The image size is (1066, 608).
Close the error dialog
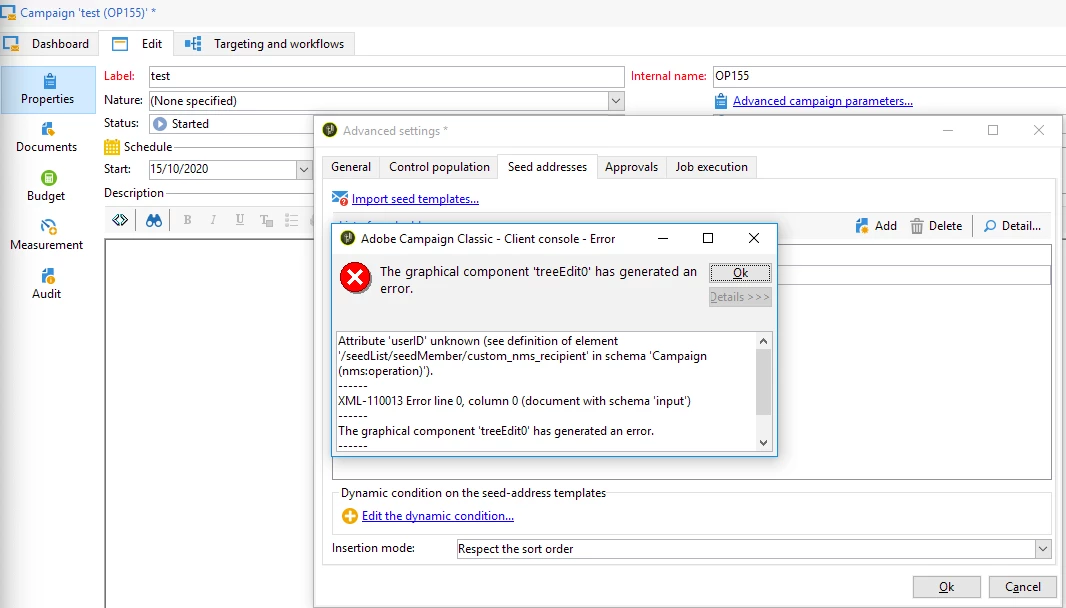click(x=754, y=238)
